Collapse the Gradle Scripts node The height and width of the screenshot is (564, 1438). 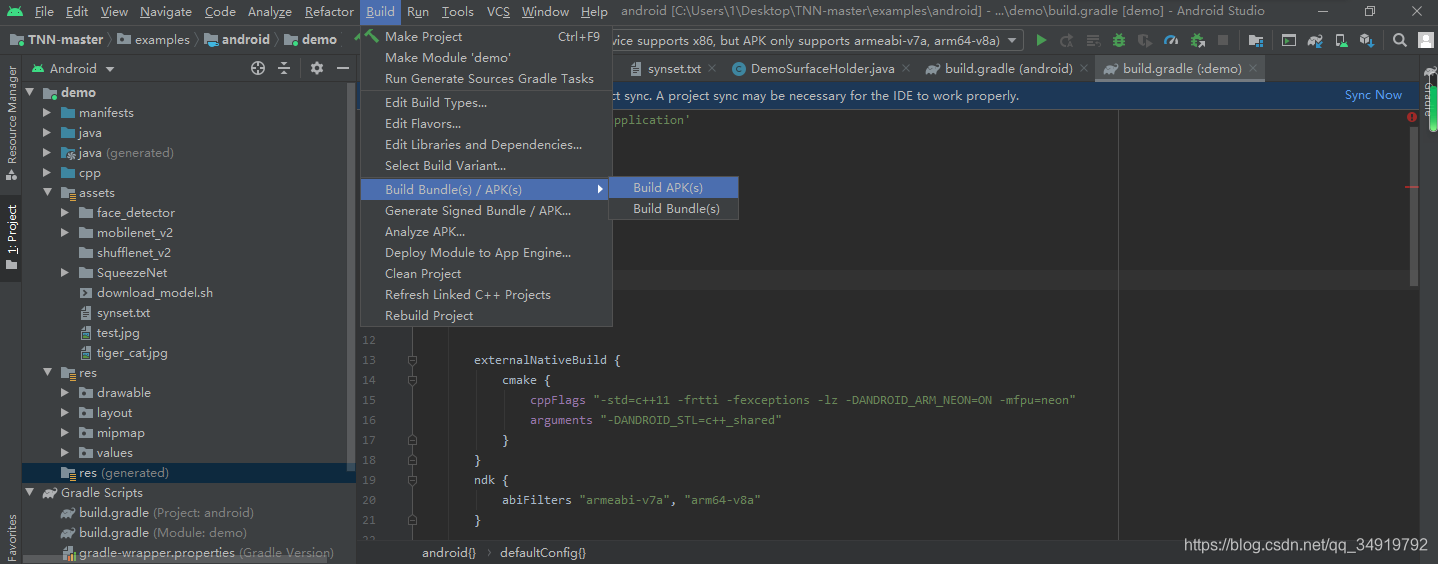point(29,492)
